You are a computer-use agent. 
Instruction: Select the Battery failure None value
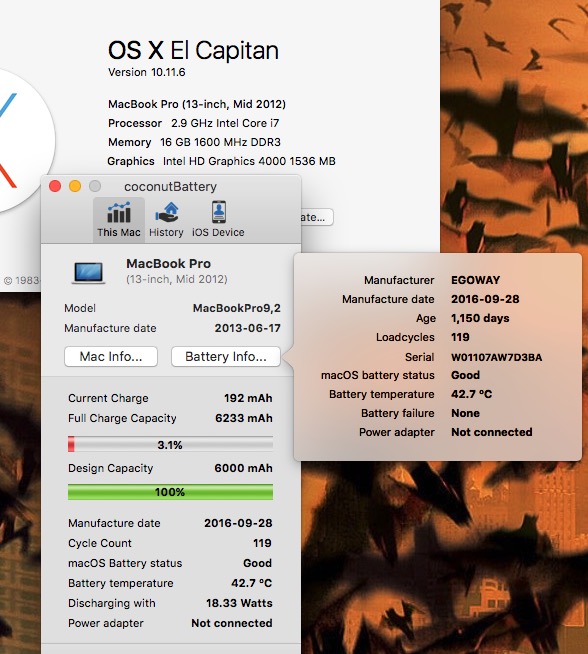465,413
